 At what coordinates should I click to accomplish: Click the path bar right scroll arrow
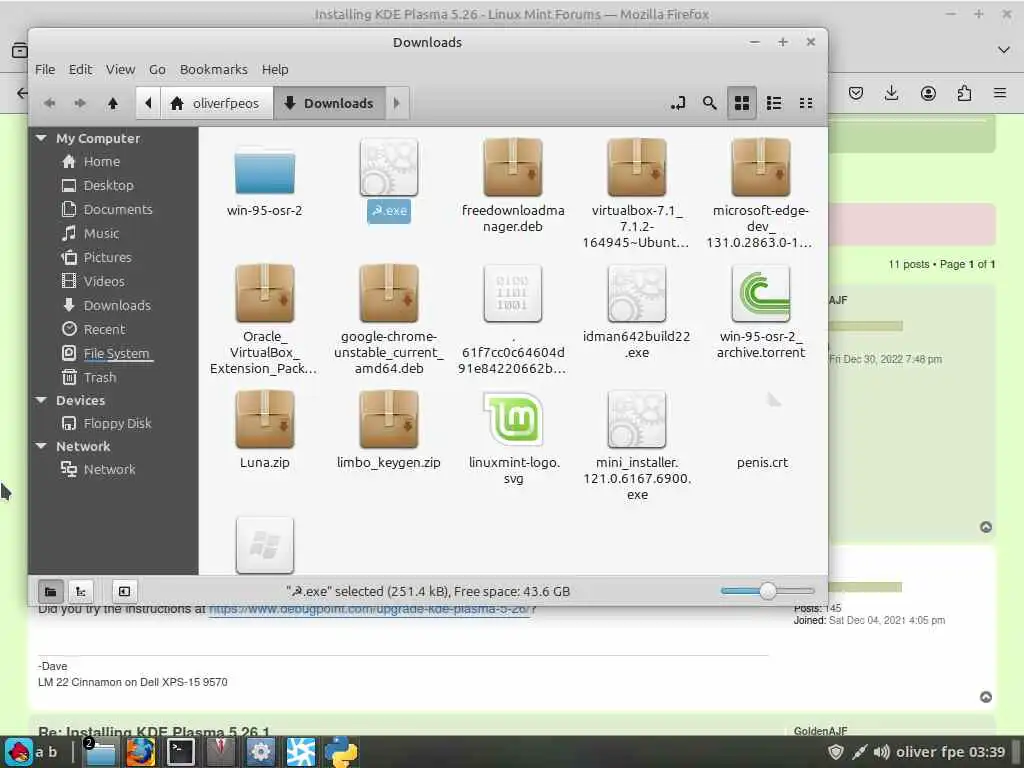coord(397,103)
